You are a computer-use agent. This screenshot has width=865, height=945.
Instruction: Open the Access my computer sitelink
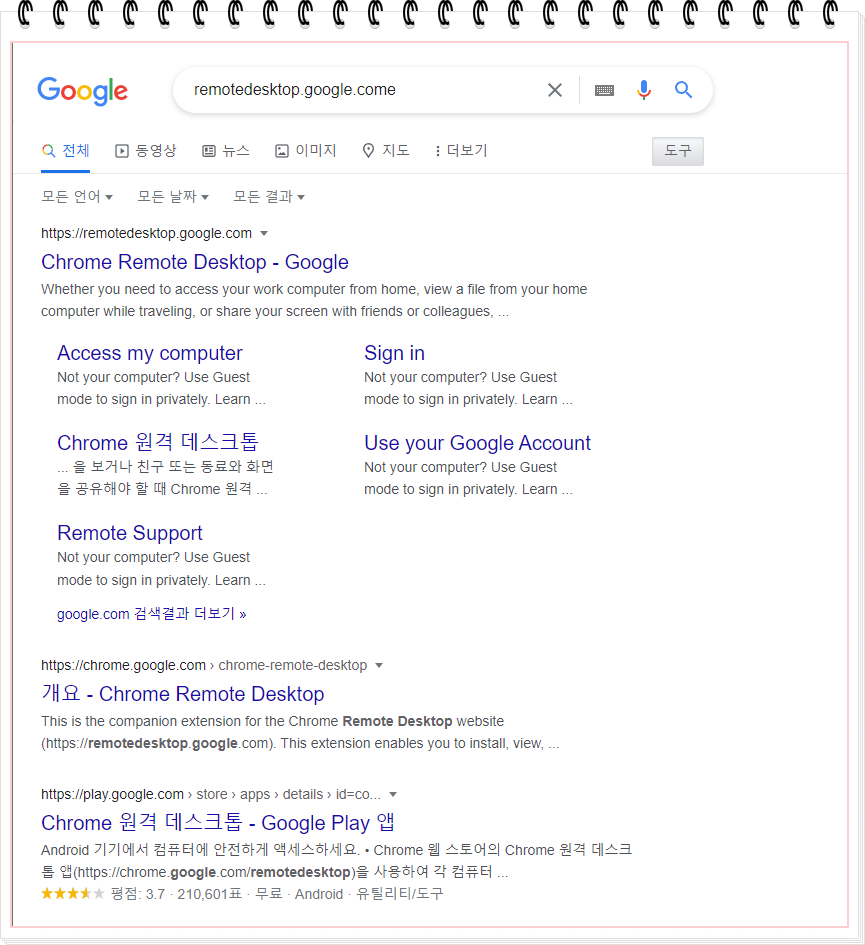tap(149, 353)
